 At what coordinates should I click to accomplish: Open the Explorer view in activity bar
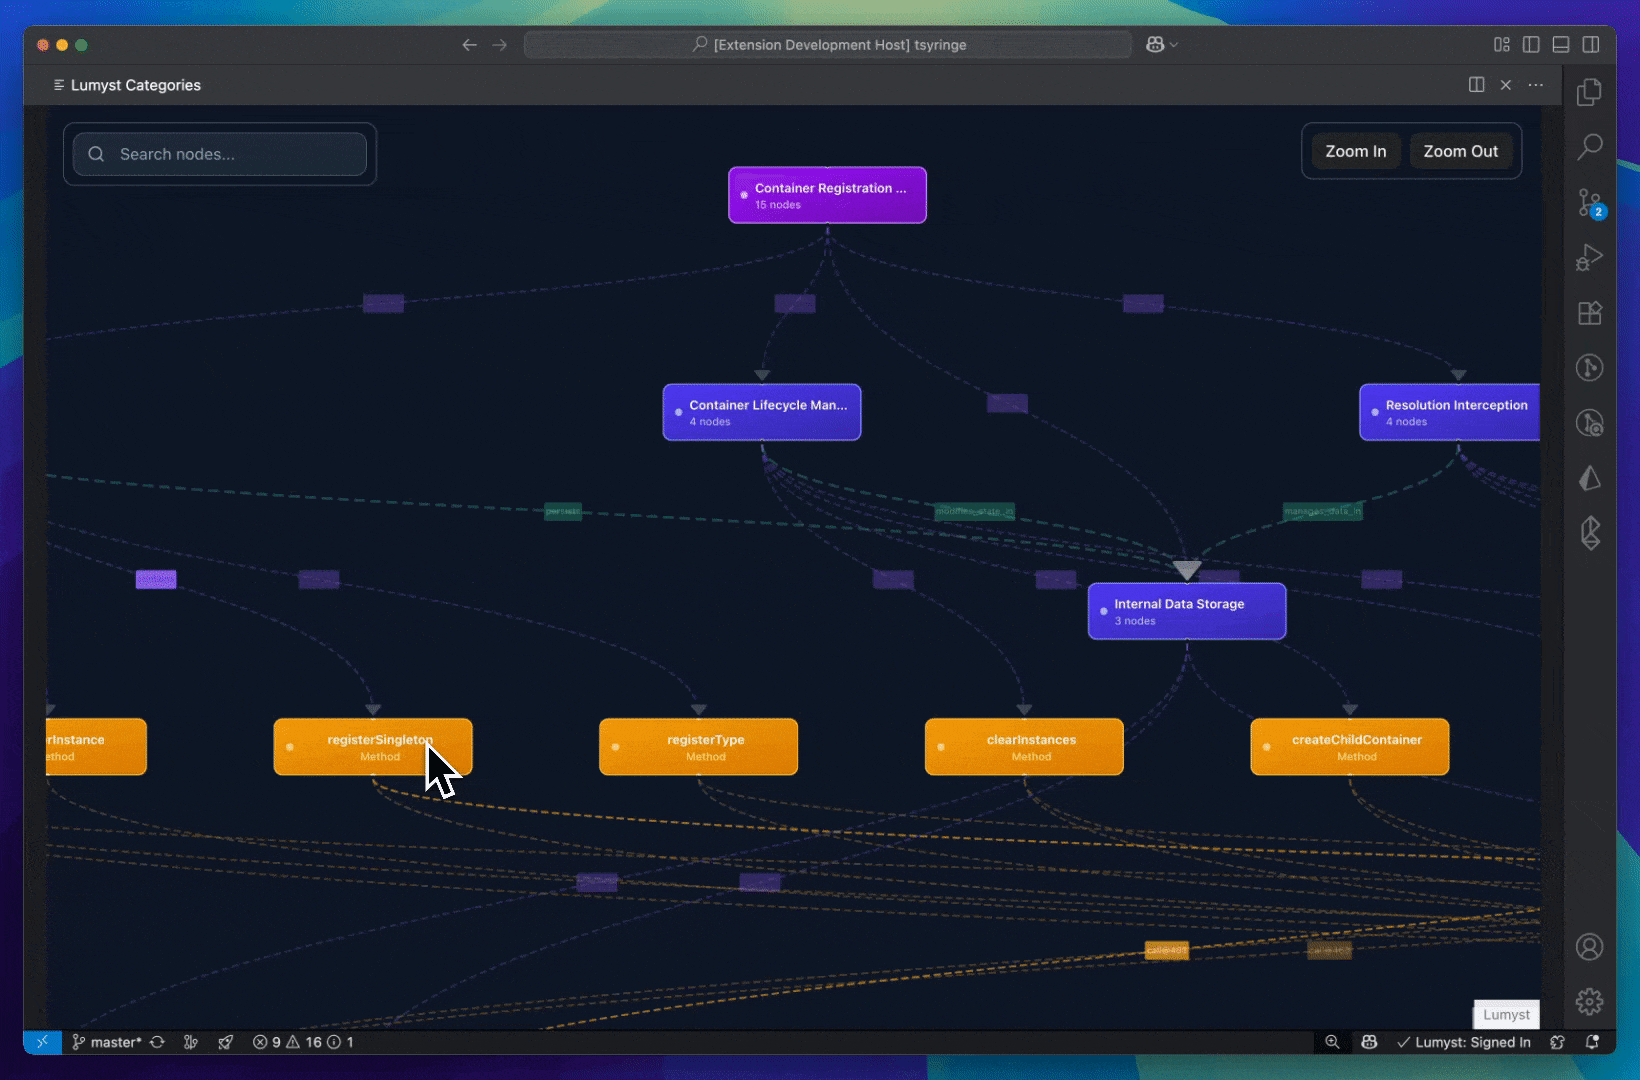point(1589,92)
